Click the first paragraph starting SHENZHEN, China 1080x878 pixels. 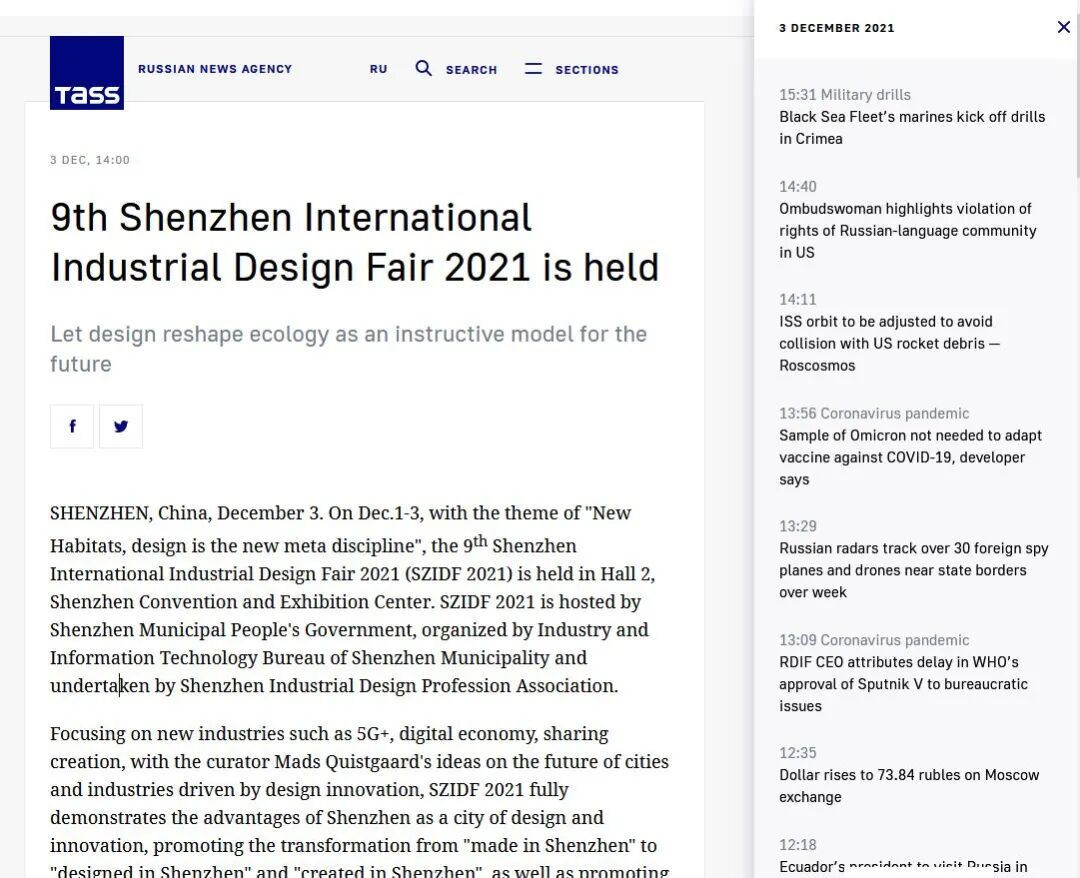353,599
